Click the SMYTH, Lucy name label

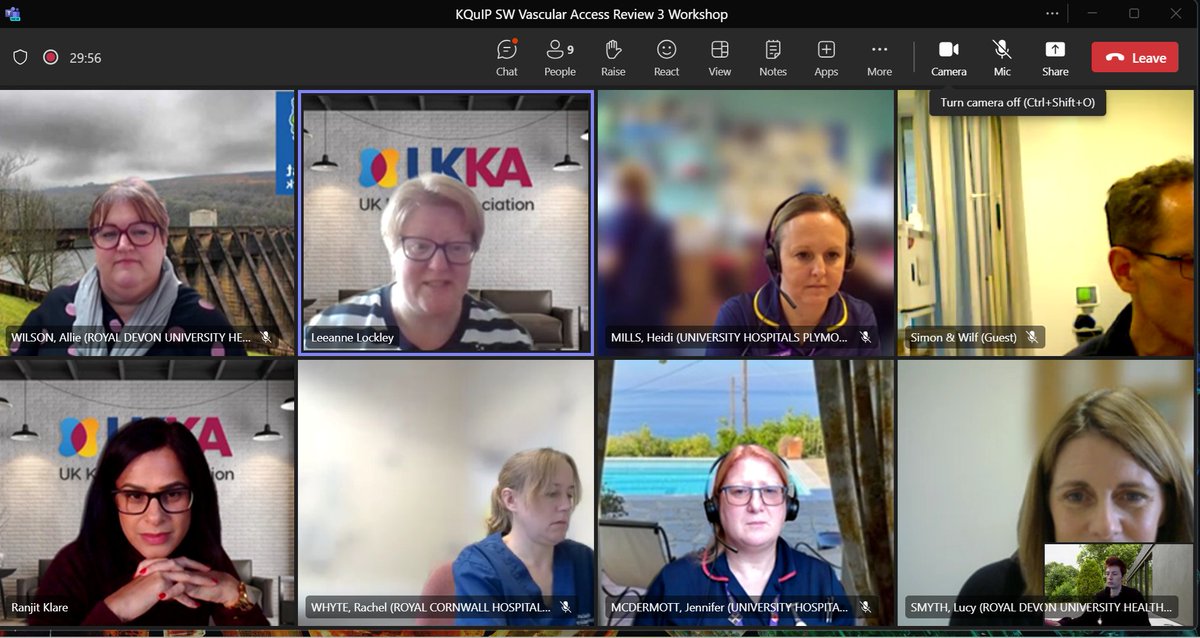[1041, 607]
